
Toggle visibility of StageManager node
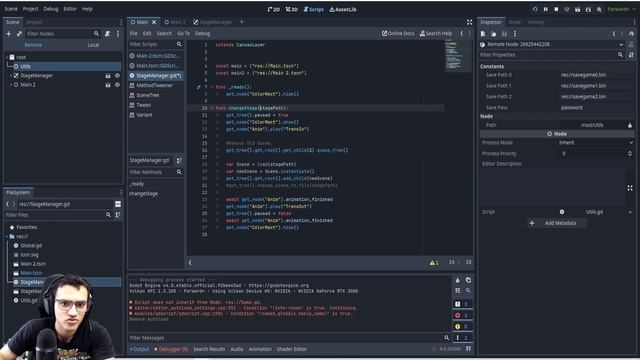[117, 76]
